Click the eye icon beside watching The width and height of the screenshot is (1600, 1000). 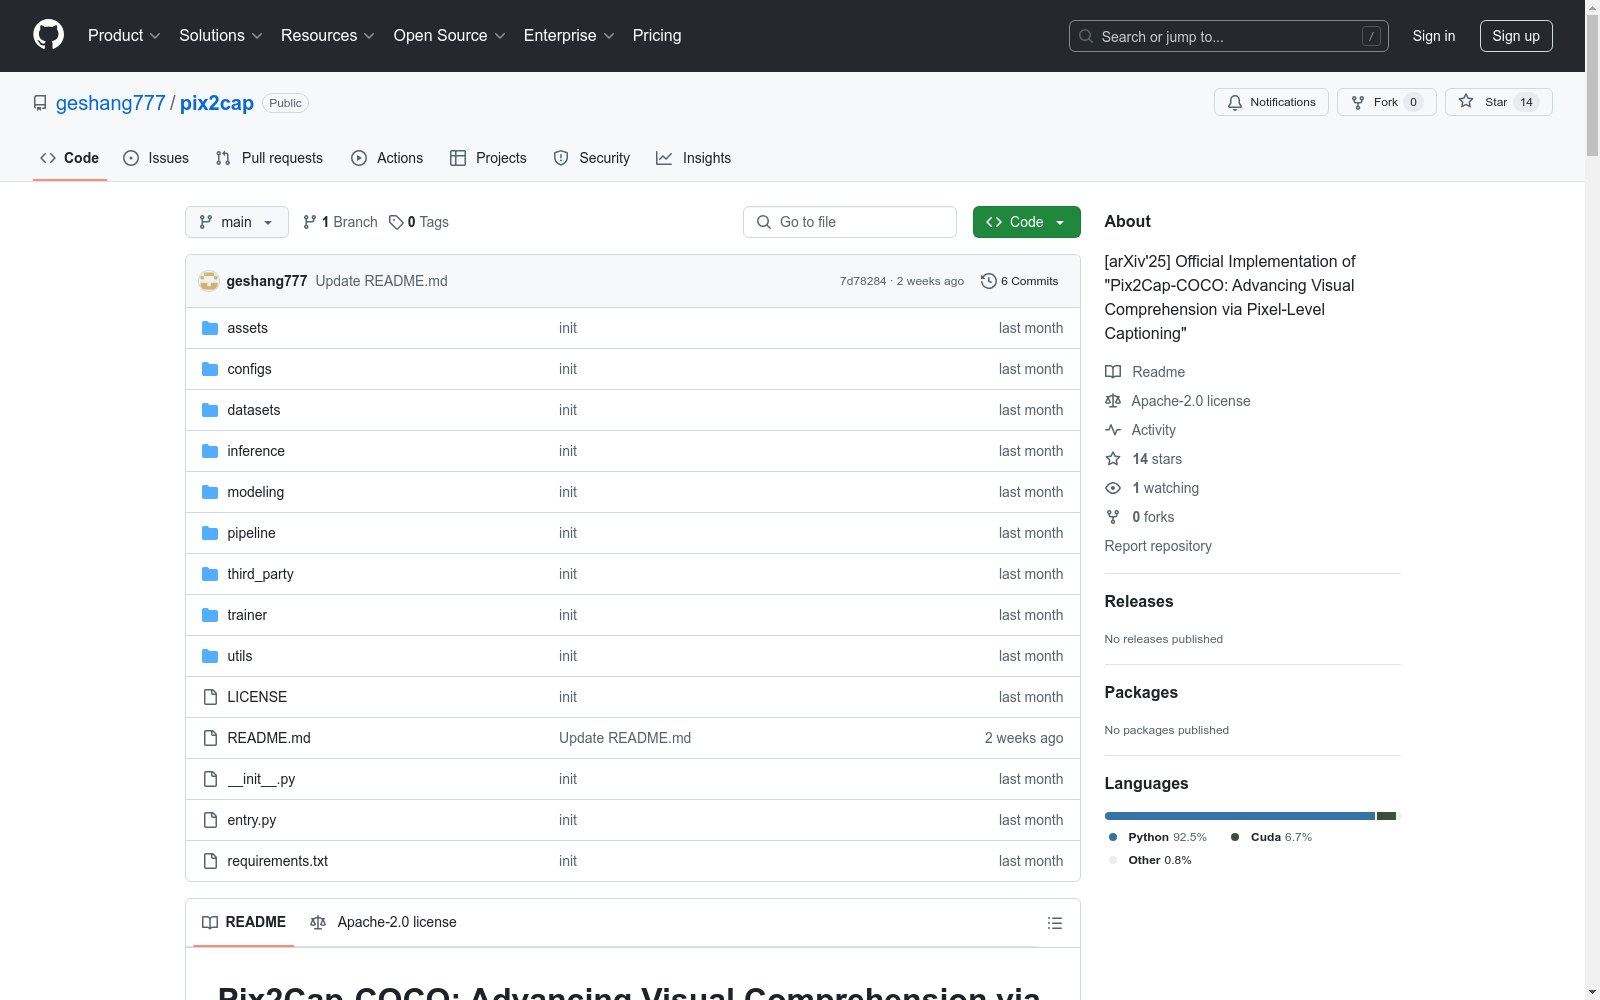1113,488
